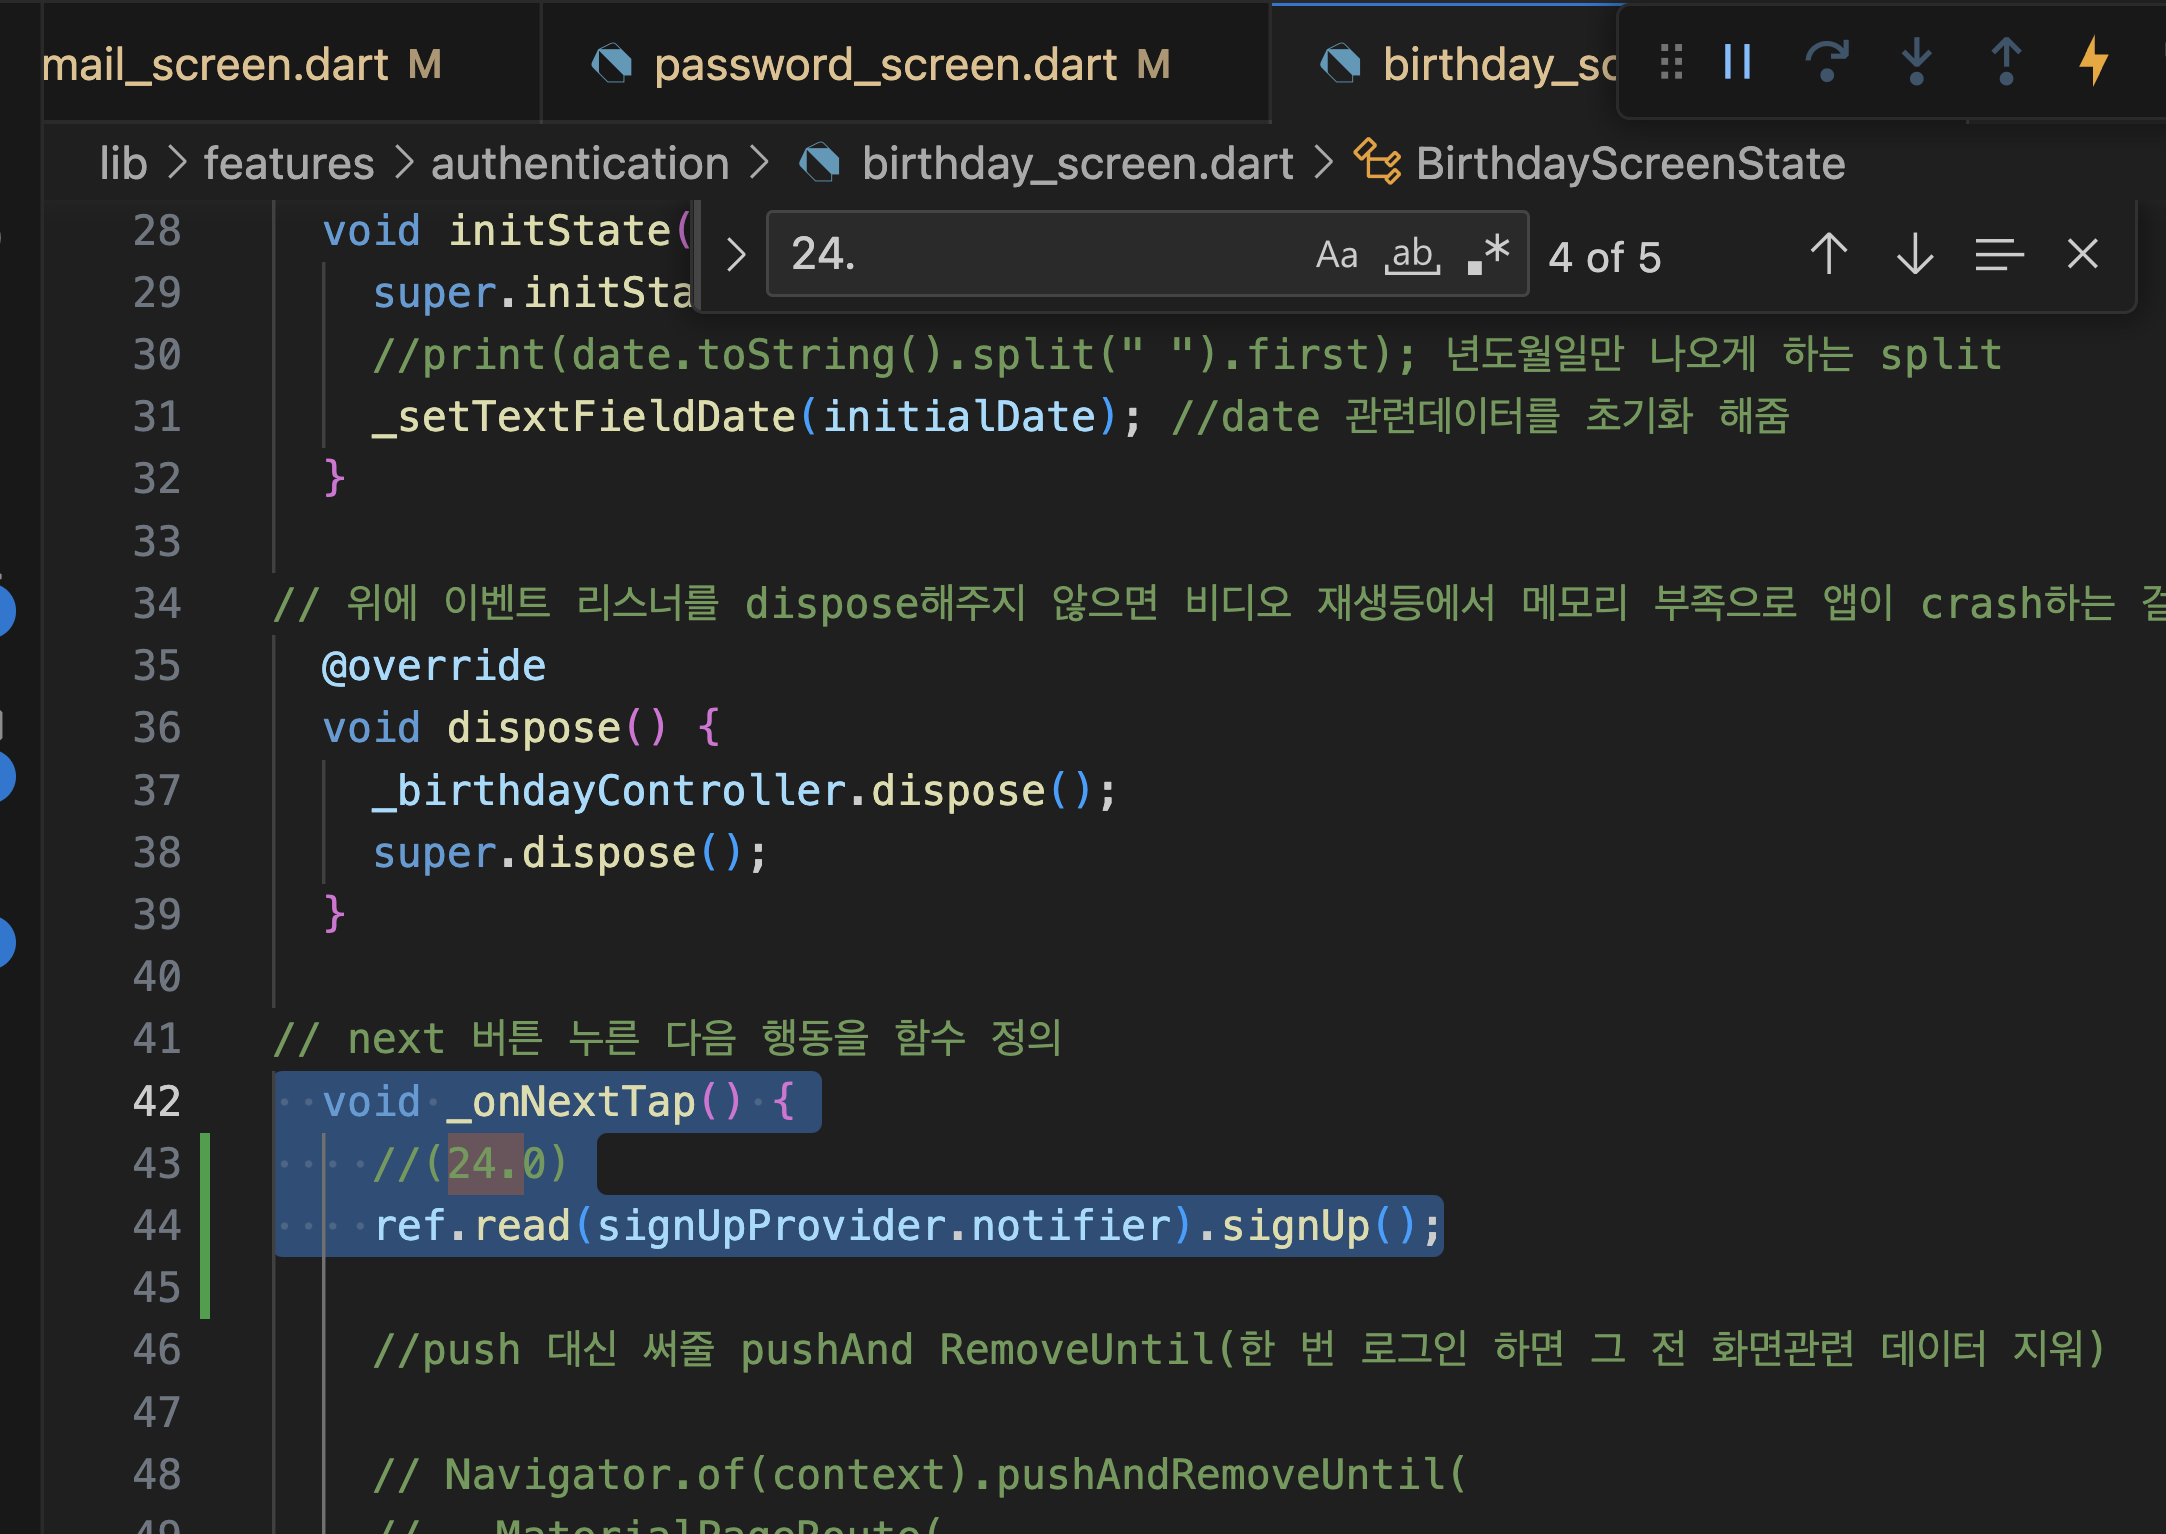Open BirthdayScreenState breadcrumb dropdown

pos(1629,163)
